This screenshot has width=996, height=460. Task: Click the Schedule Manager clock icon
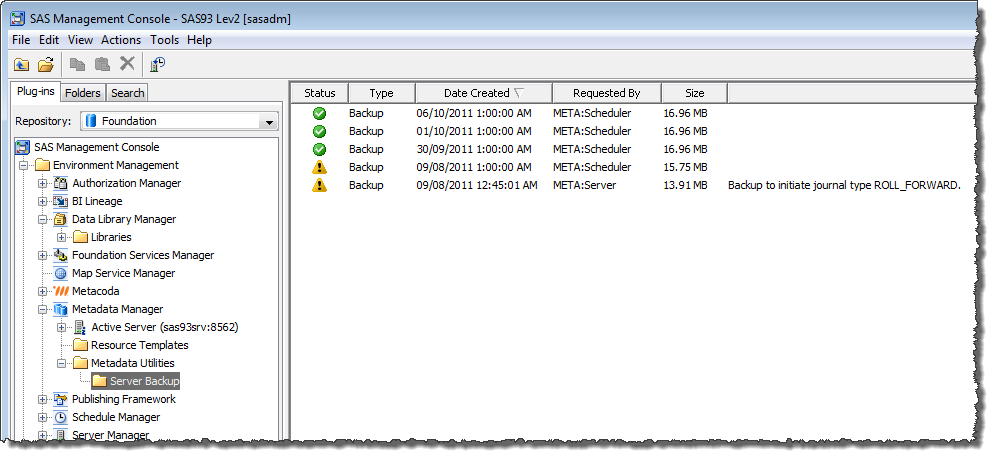61,417
